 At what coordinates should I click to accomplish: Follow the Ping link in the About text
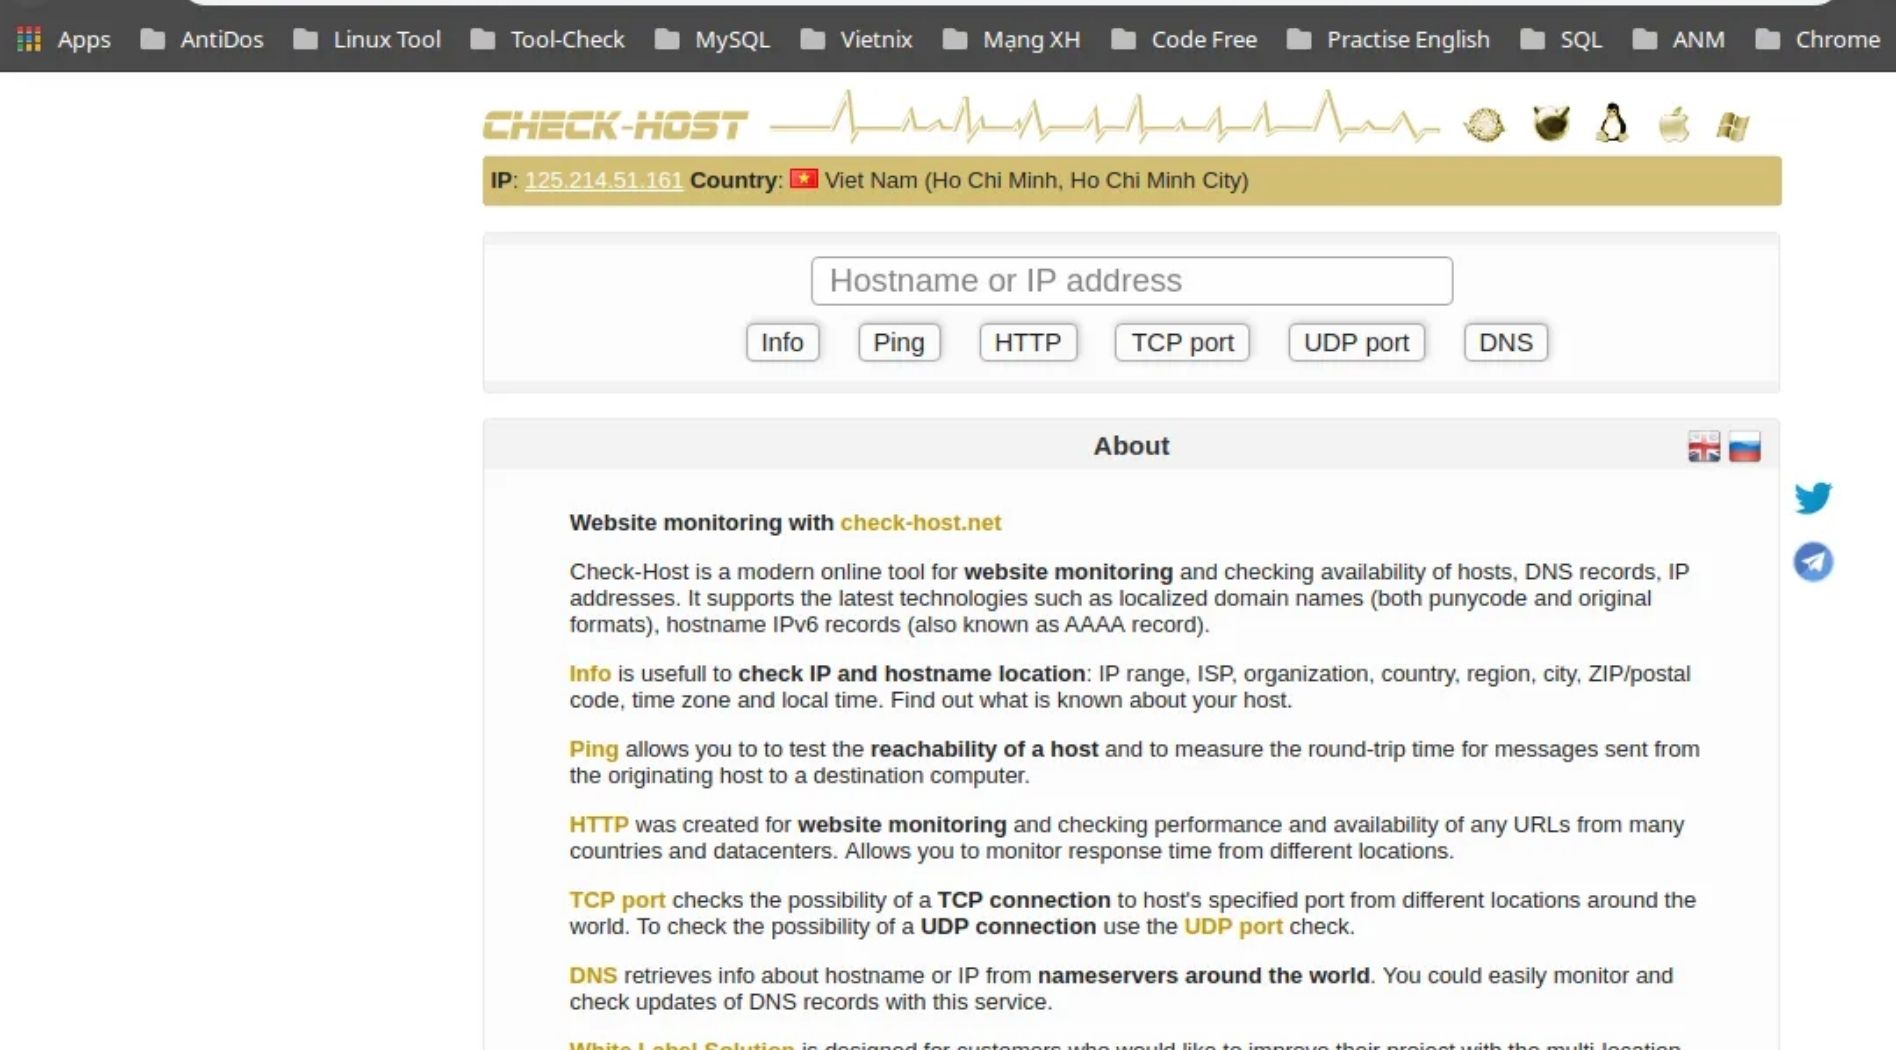point(594,749)
